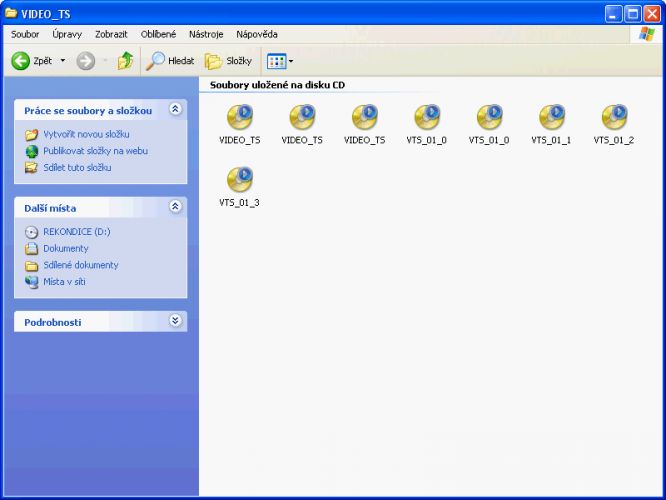Collapse the Práce se soubory a složkou panel
666x500 pixels.
click(x=175, y=109)
